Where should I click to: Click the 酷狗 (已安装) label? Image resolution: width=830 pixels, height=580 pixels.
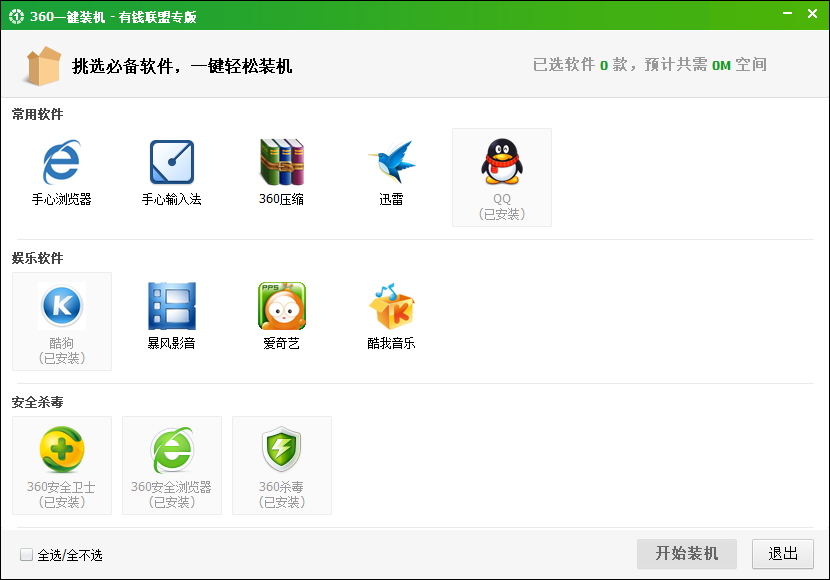[x=62, y=351]
